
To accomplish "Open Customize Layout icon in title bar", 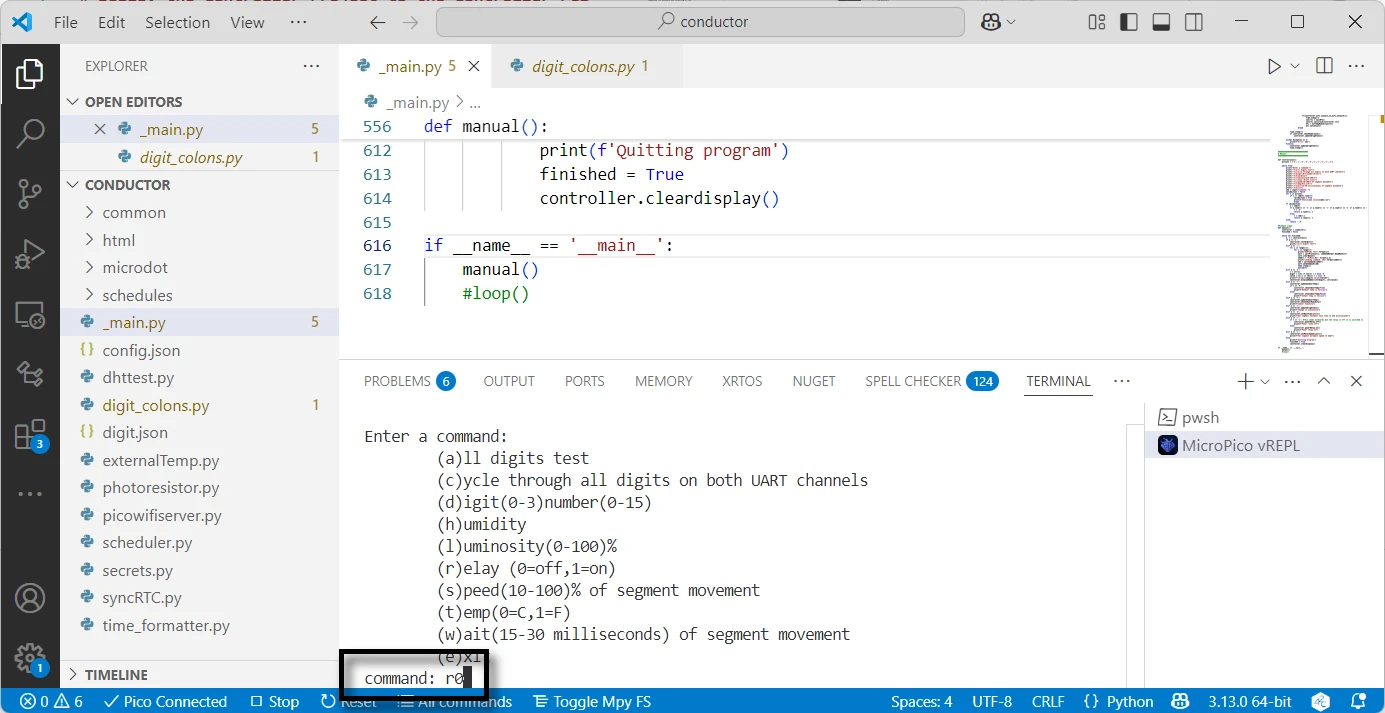I will pos(1097,22).
